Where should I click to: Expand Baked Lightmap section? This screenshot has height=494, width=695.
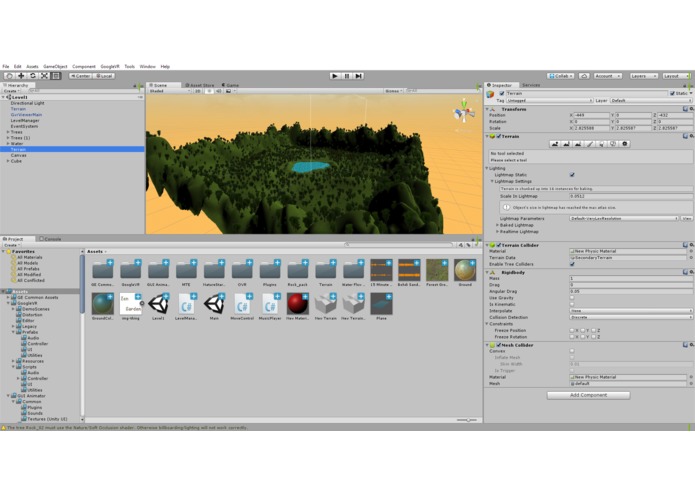[x=497, y=225]
